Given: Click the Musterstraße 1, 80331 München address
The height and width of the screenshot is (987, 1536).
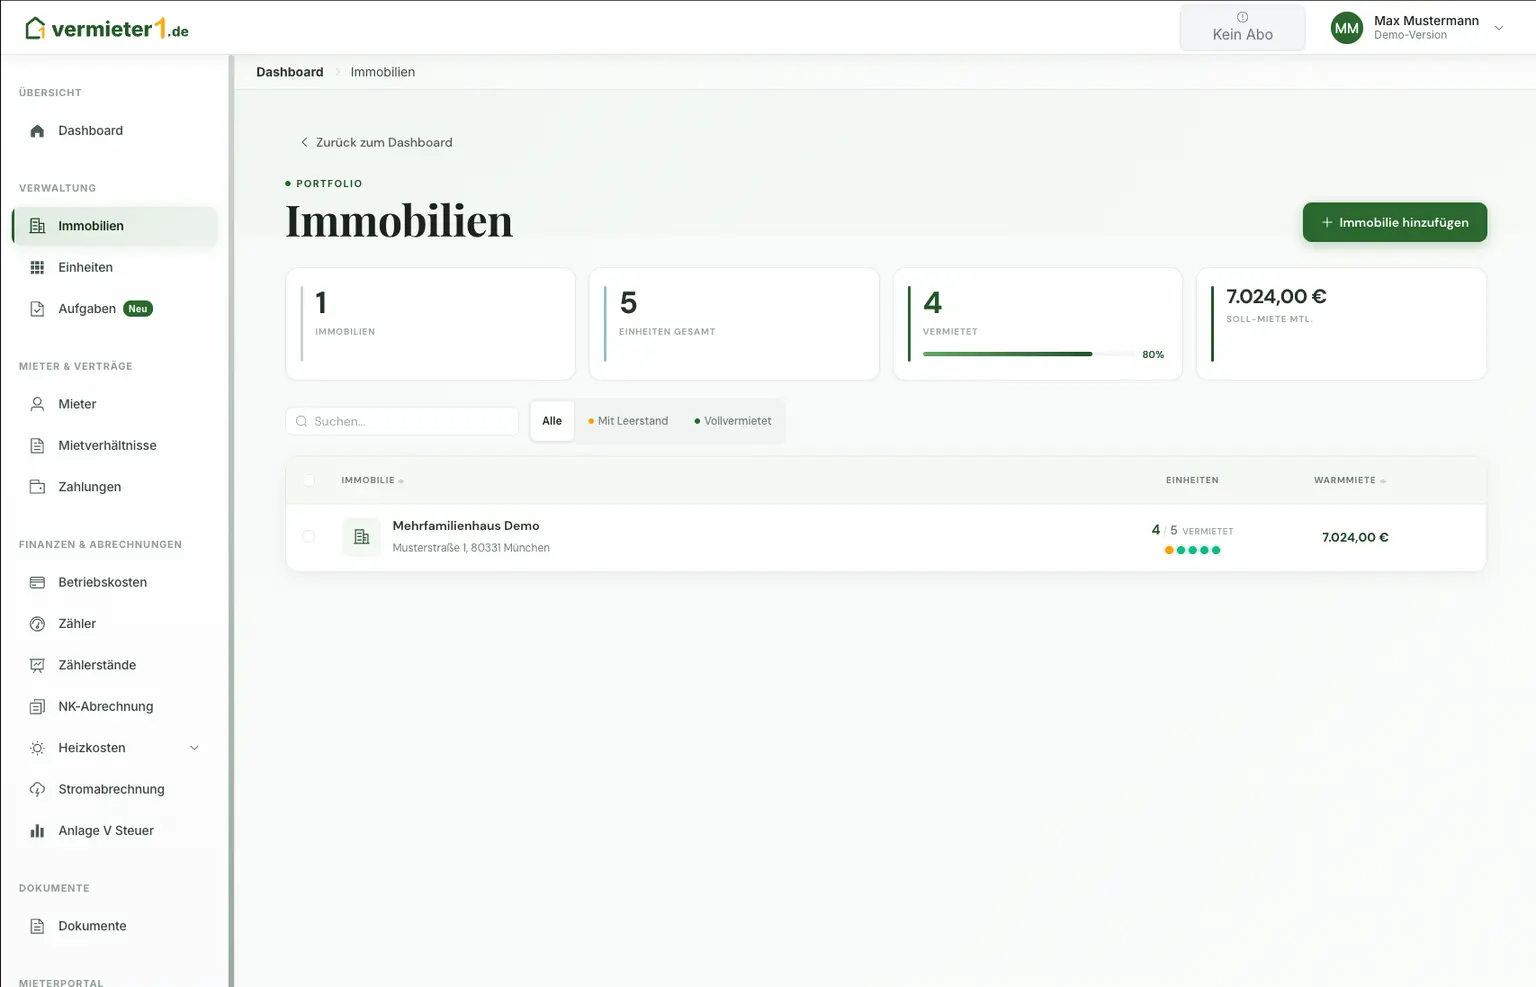Looking at the screenshot, I should coord(471,548).
